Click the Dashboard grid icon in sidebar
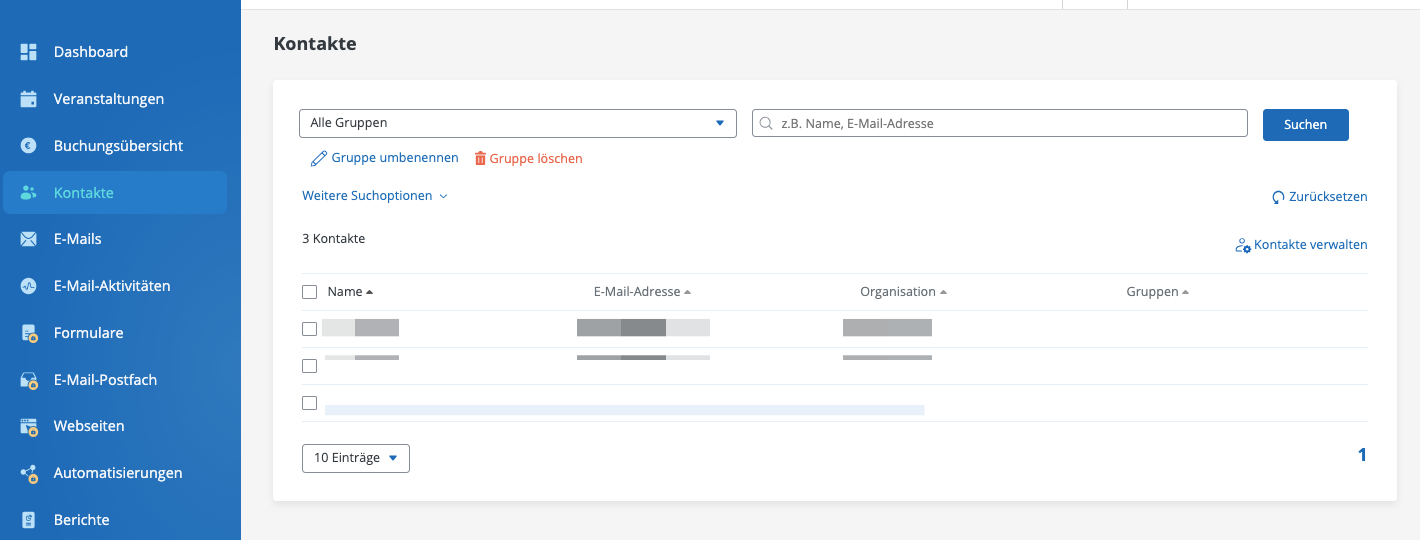 click(29, 52)
